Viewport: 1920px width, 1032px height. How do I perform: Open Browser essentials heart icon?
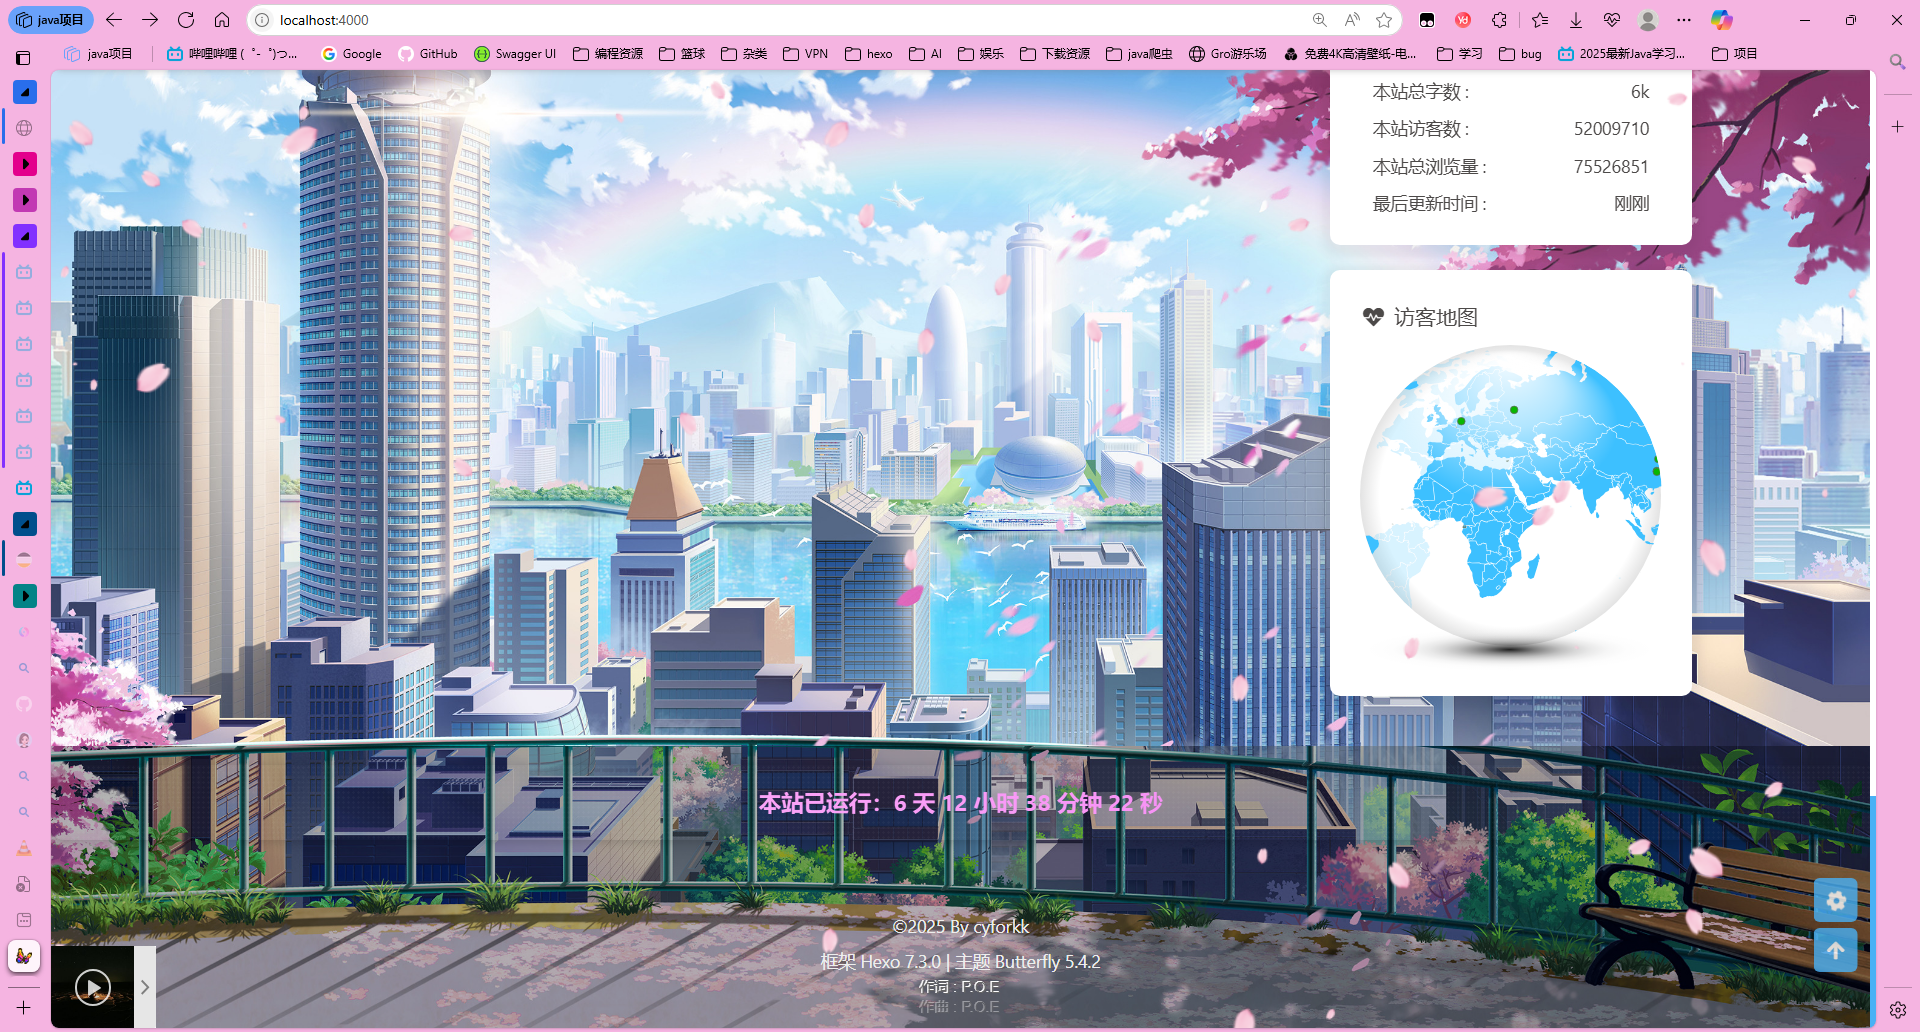pos(1612,20)
